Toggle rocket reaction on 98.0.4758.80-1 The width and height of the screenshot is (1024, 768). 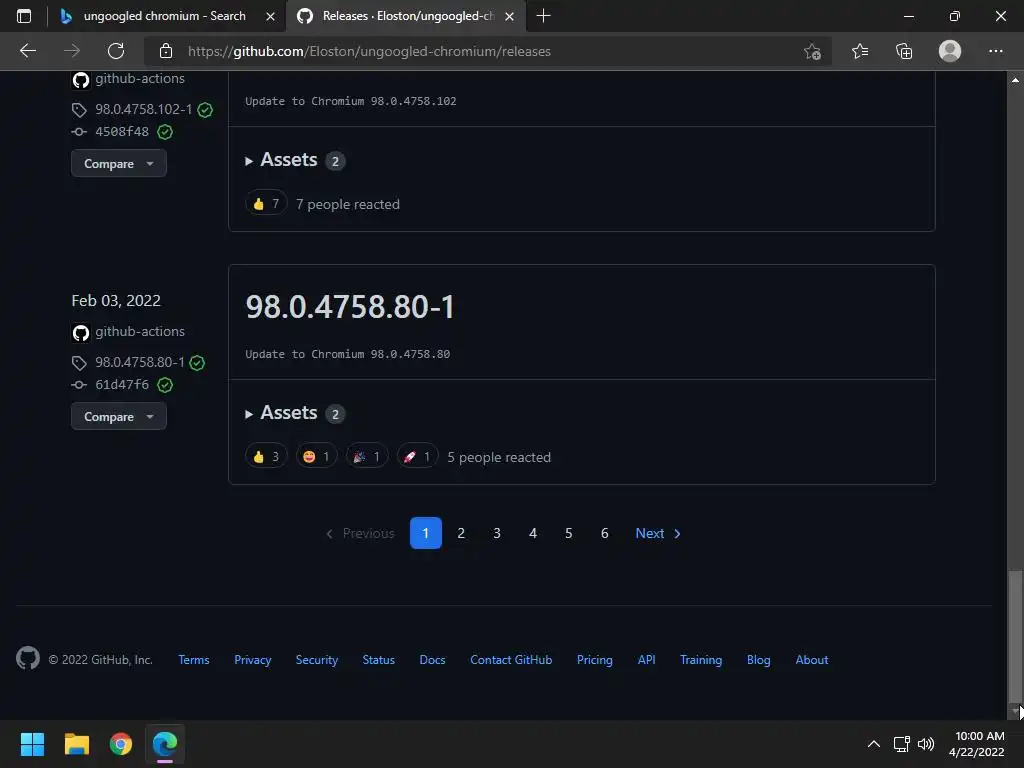pos(417,456)
